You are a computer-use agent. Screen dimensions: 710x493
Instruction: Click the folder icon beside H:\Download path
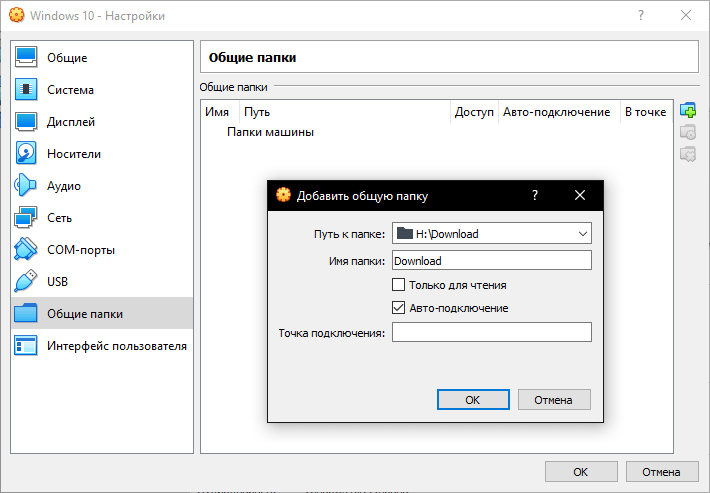(404, 234)
